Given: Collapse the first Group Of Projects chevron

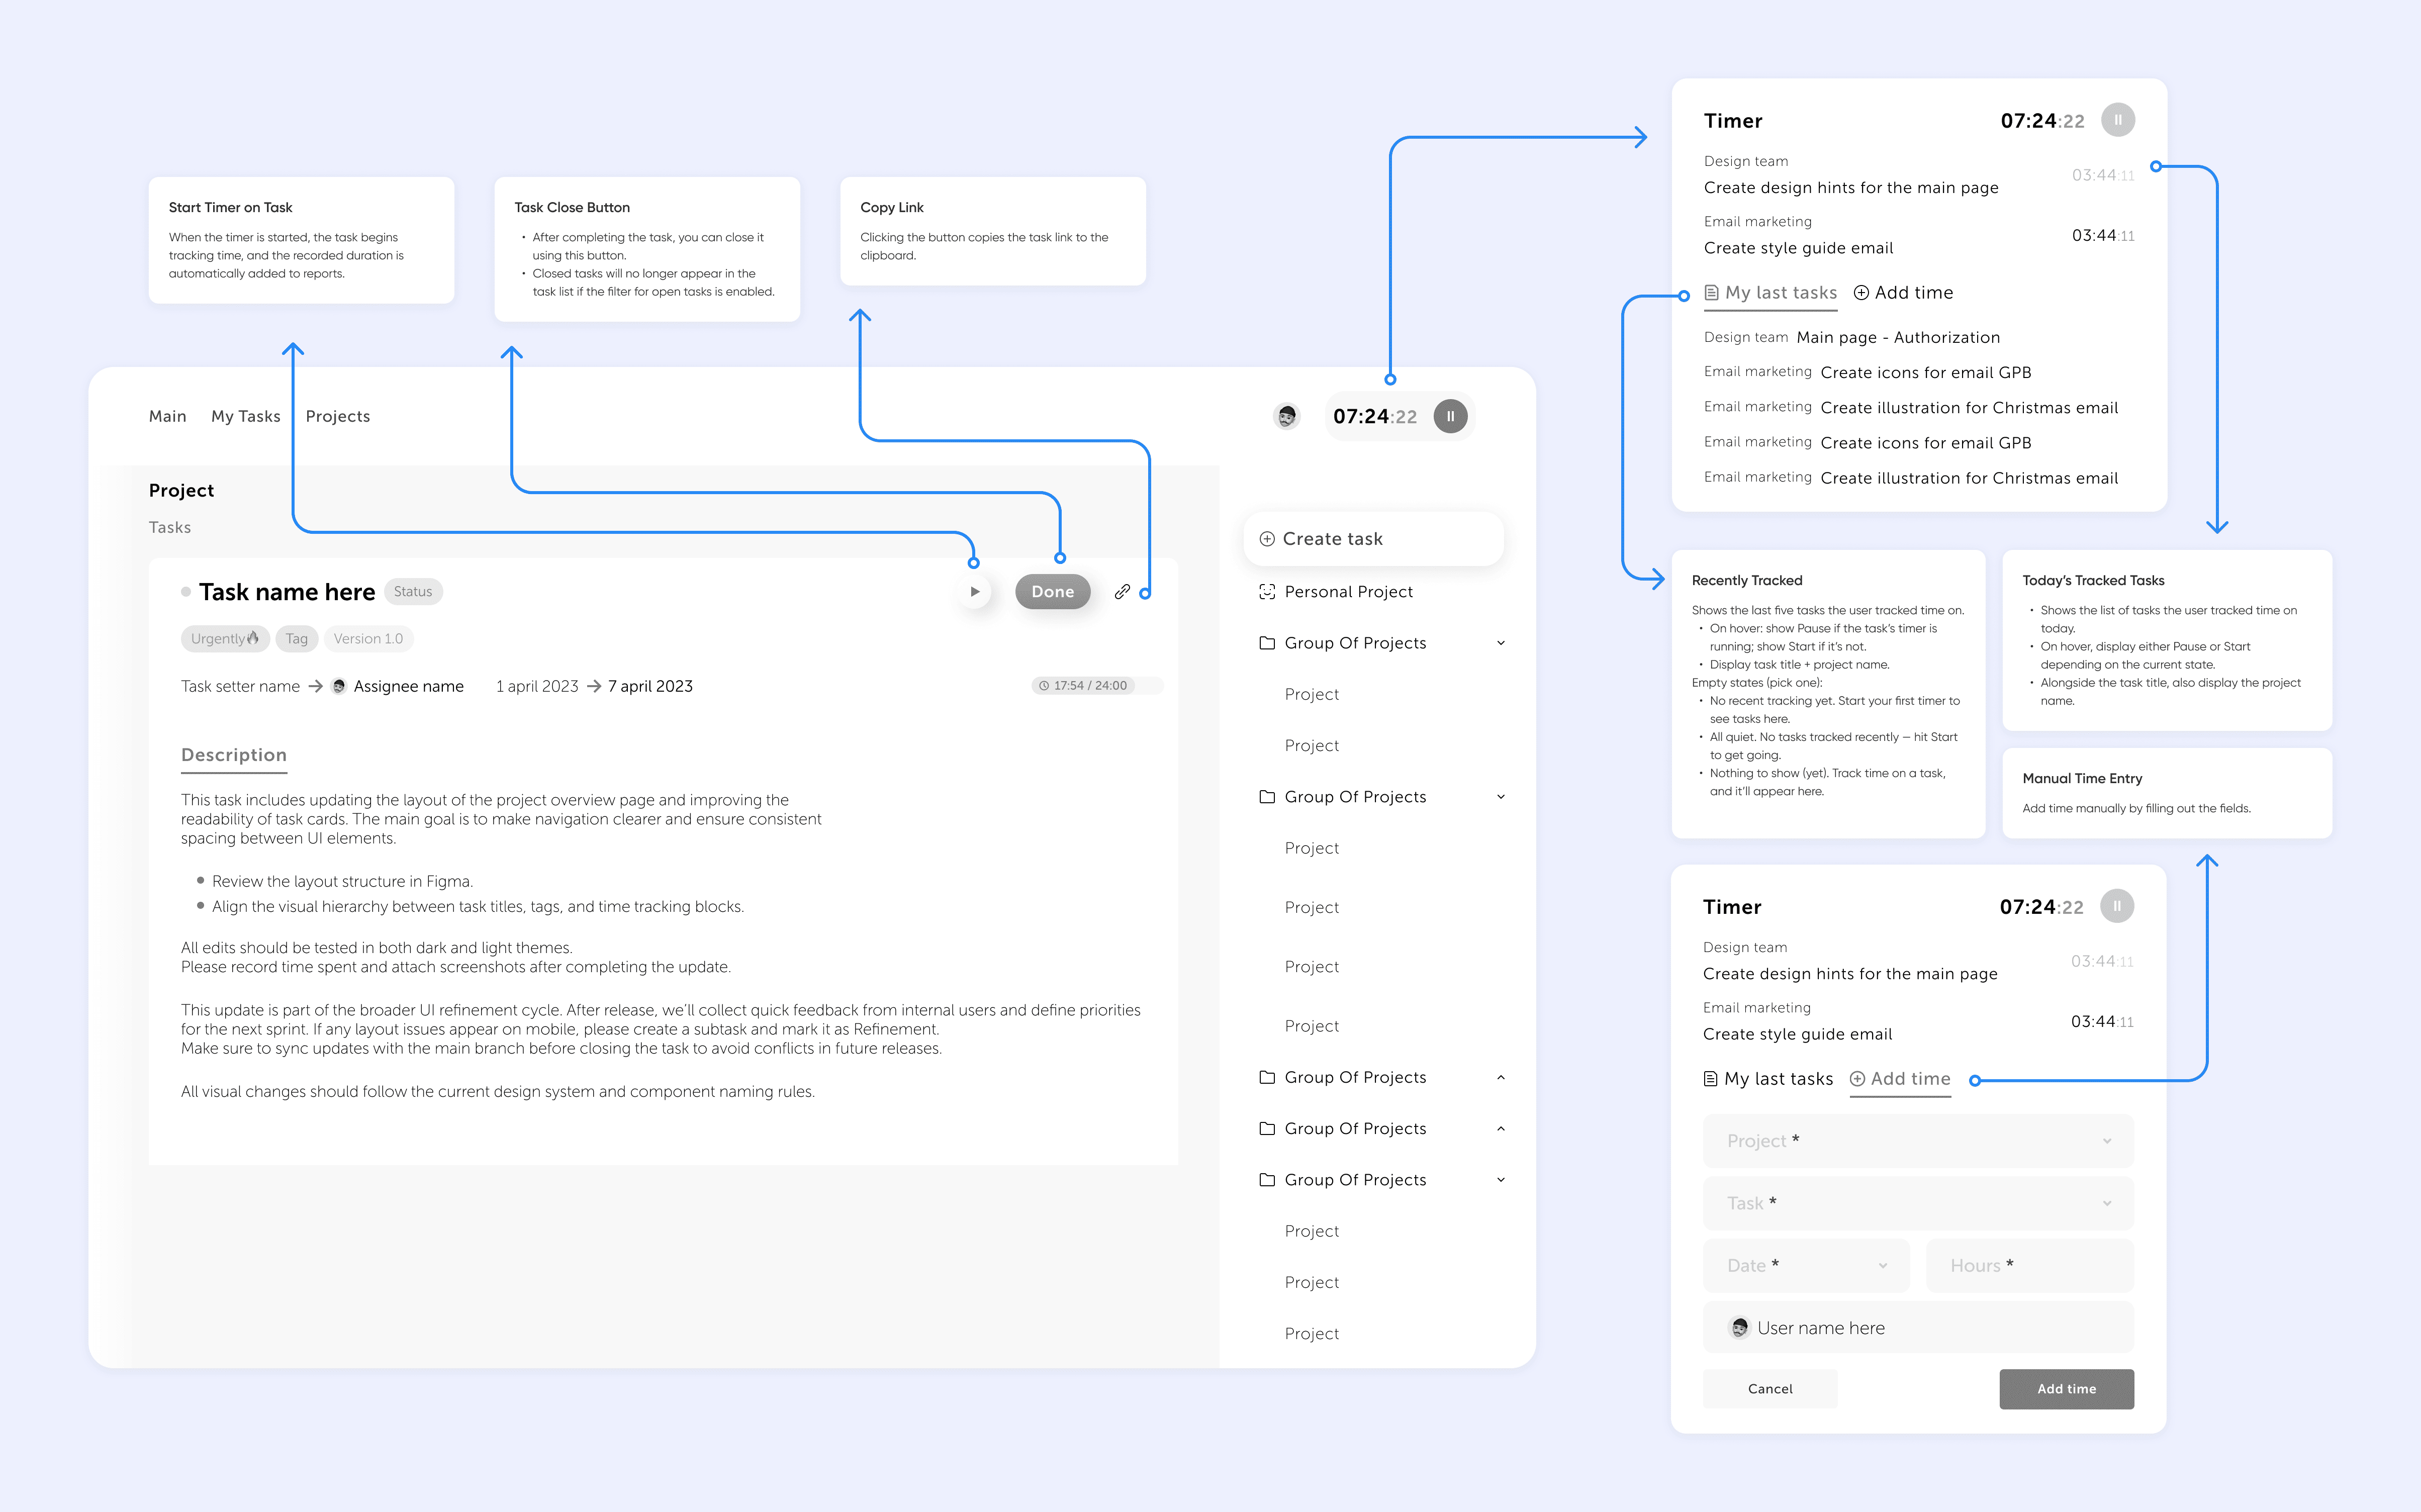Looking at the screenshot, I should [x=1500, y=643].
